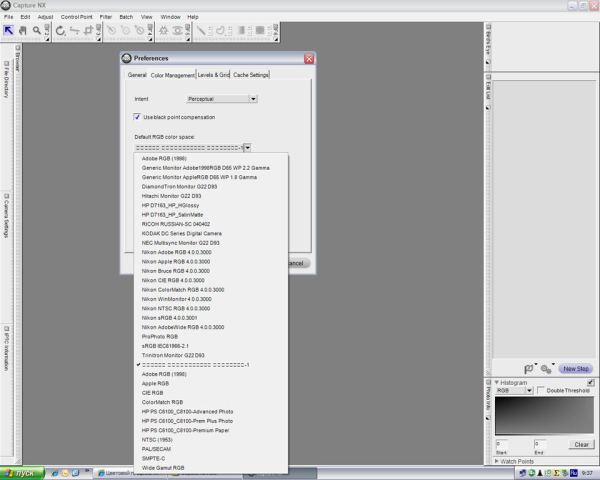600x480 pixels.
Task: Click the versions flag icon beside New Step
Action: (528, 369)
